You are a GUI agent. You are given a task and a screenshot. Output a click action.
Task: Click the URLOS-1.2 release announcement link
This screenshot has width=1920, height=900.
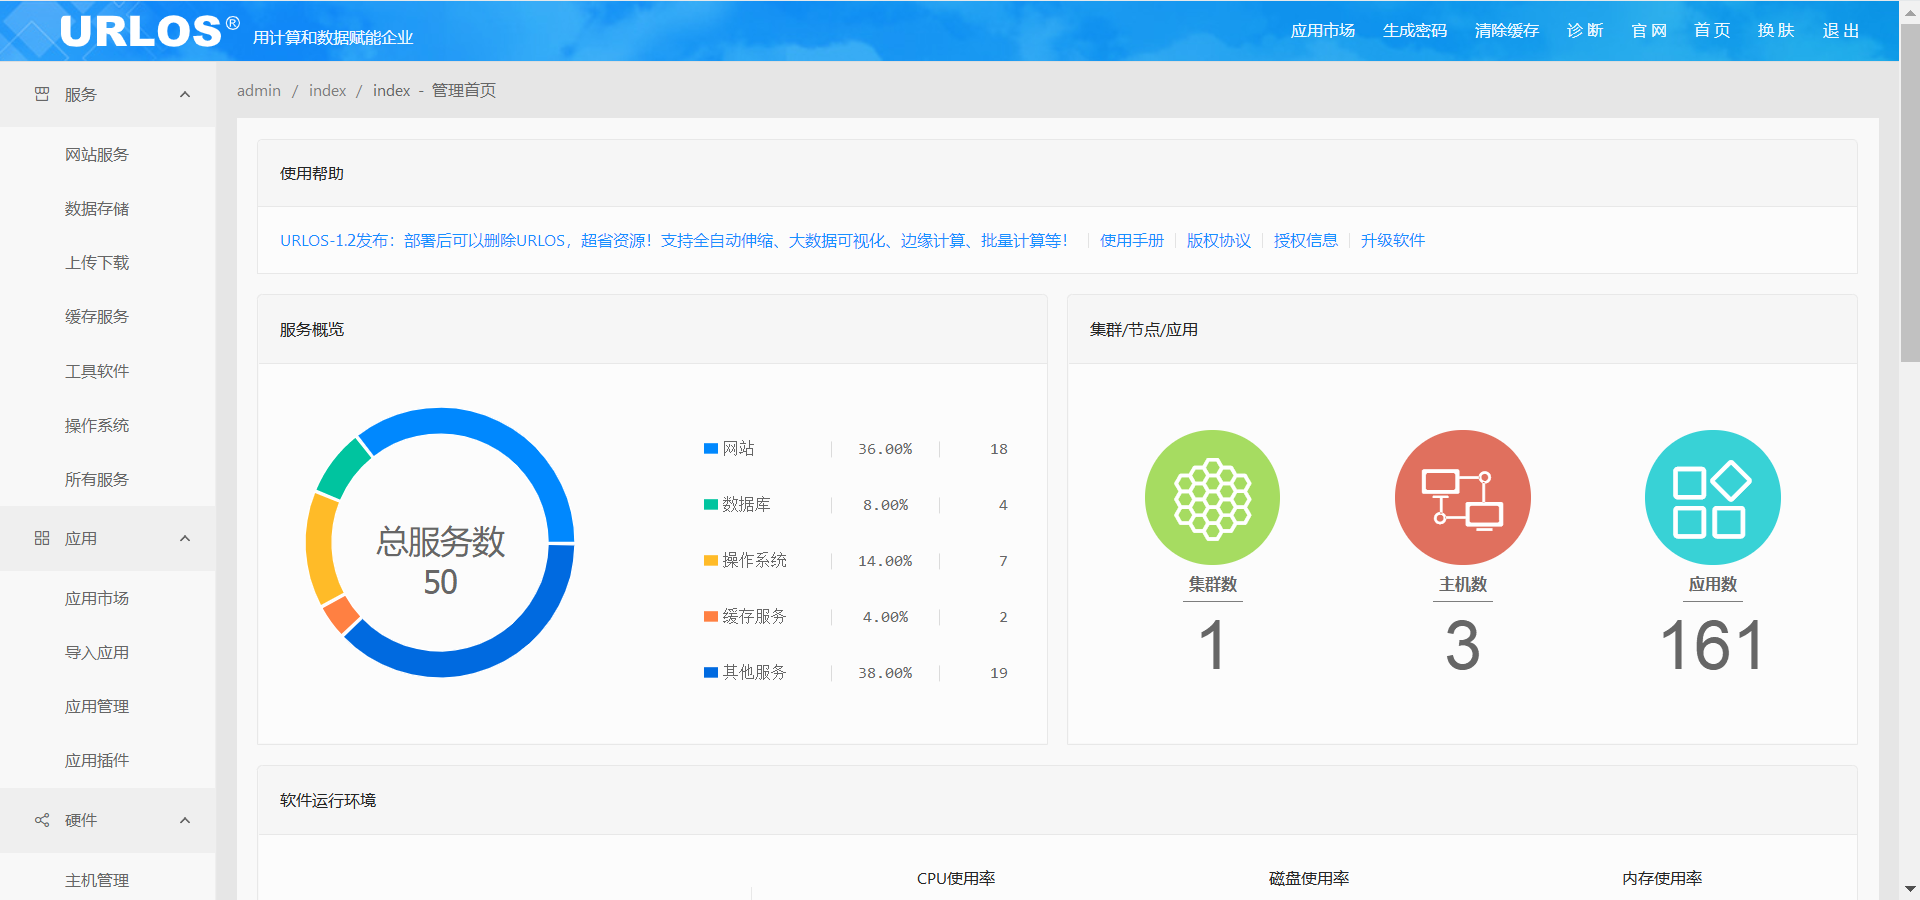673,240
